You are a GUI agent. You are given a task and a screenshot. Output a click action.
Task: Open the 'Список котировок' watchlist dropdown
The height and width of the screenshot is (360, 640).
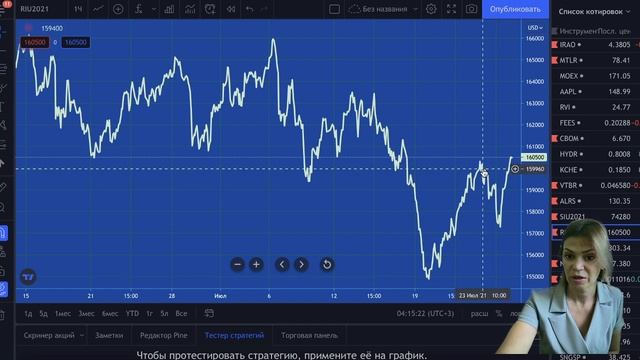[x=594, y=11]
